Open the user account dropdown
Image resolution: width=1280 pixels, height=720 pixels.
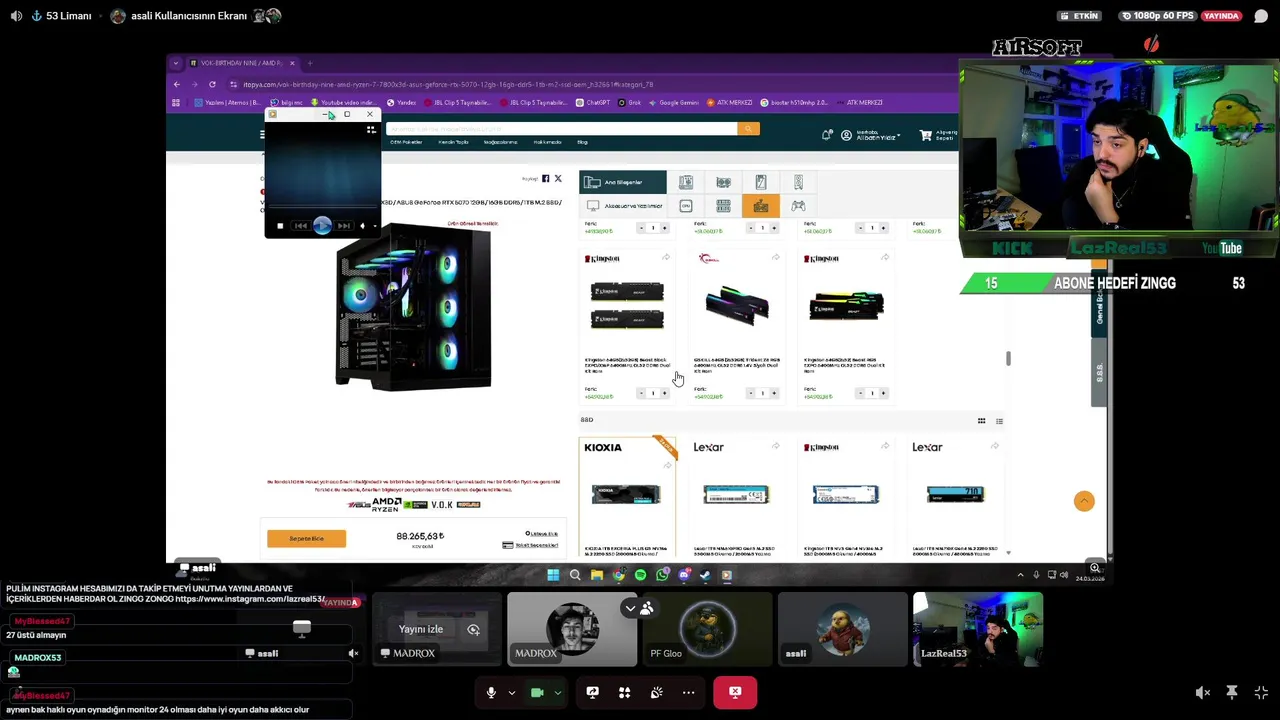pos(870,135)
